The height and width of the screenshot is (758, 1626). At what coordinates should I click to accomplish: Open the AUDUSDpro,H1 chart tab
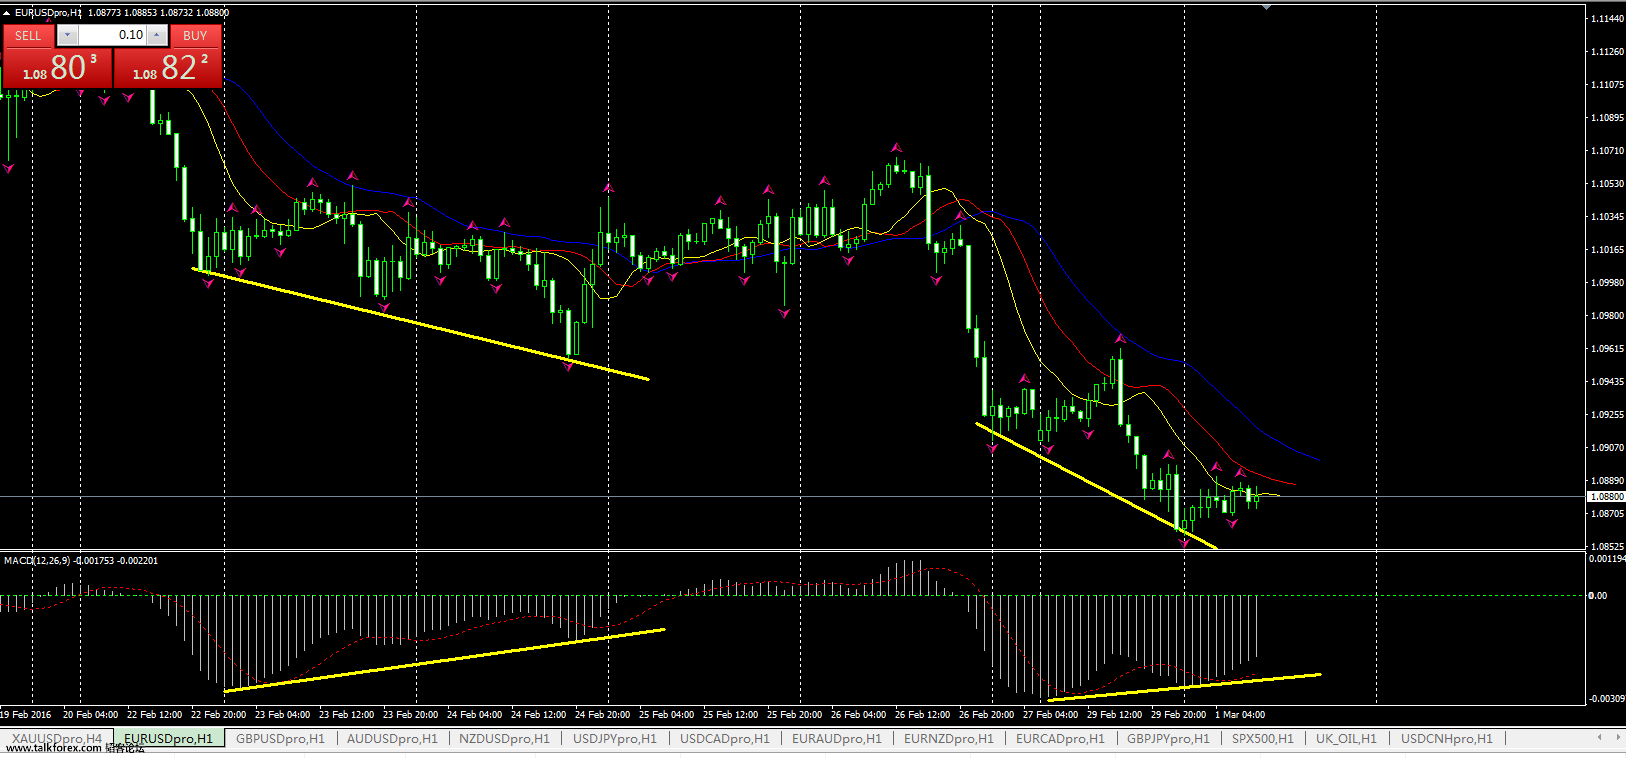[392, 739]
